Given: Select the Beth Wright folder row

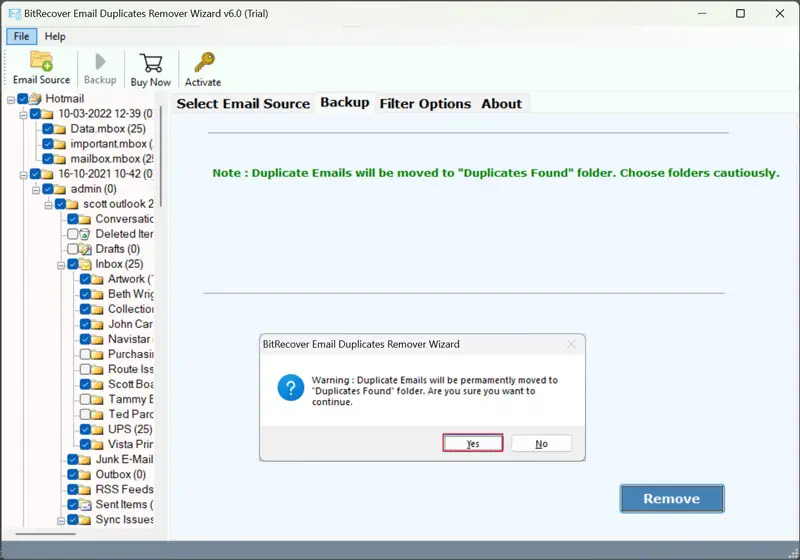Looking at the screenshot, I should [116, 294].
